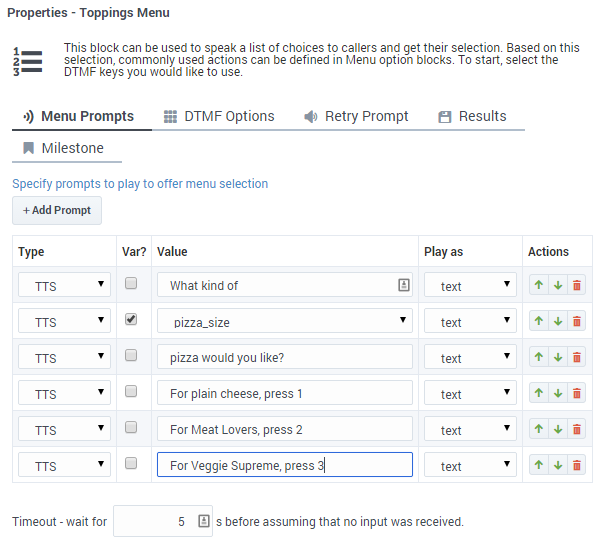
Task: Delete the 'For Meat Lovers, press 2' row
Action: 577,429
